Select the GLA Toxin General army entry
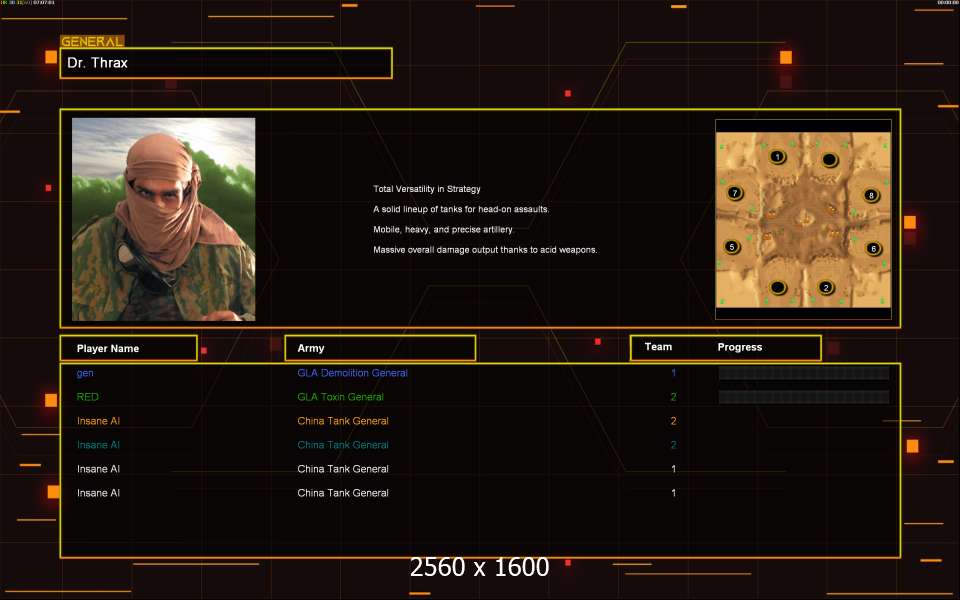960x600 pixels. (x=340, y=397)
